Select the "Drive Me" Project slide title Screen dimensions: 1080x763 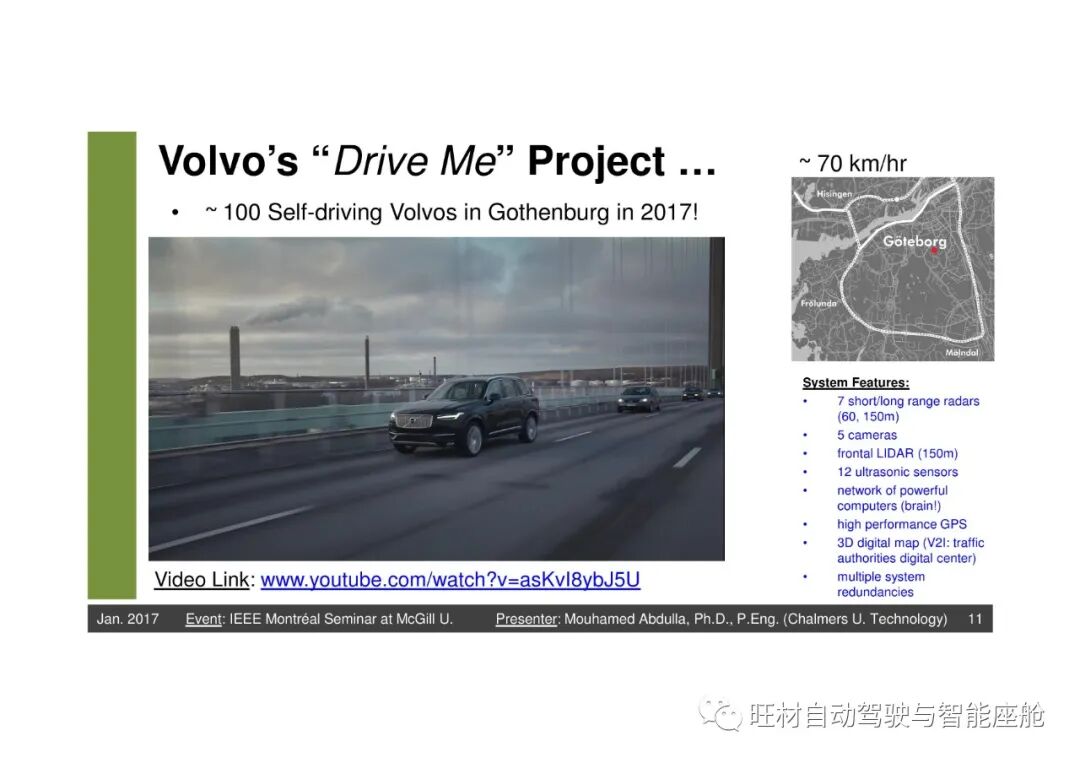pyautogui.click(x=437, y=161)
